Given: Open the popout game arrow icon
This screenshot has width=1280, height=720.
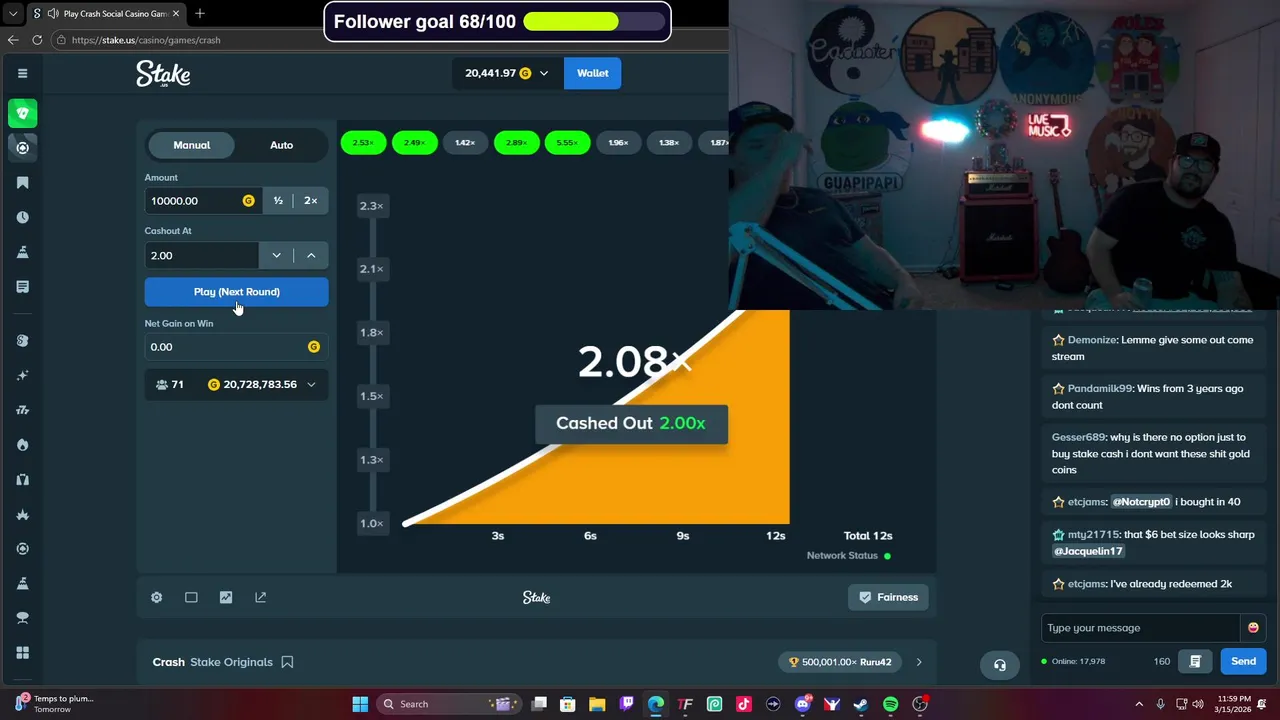Looking at the screenshot, I should point(261,597).
